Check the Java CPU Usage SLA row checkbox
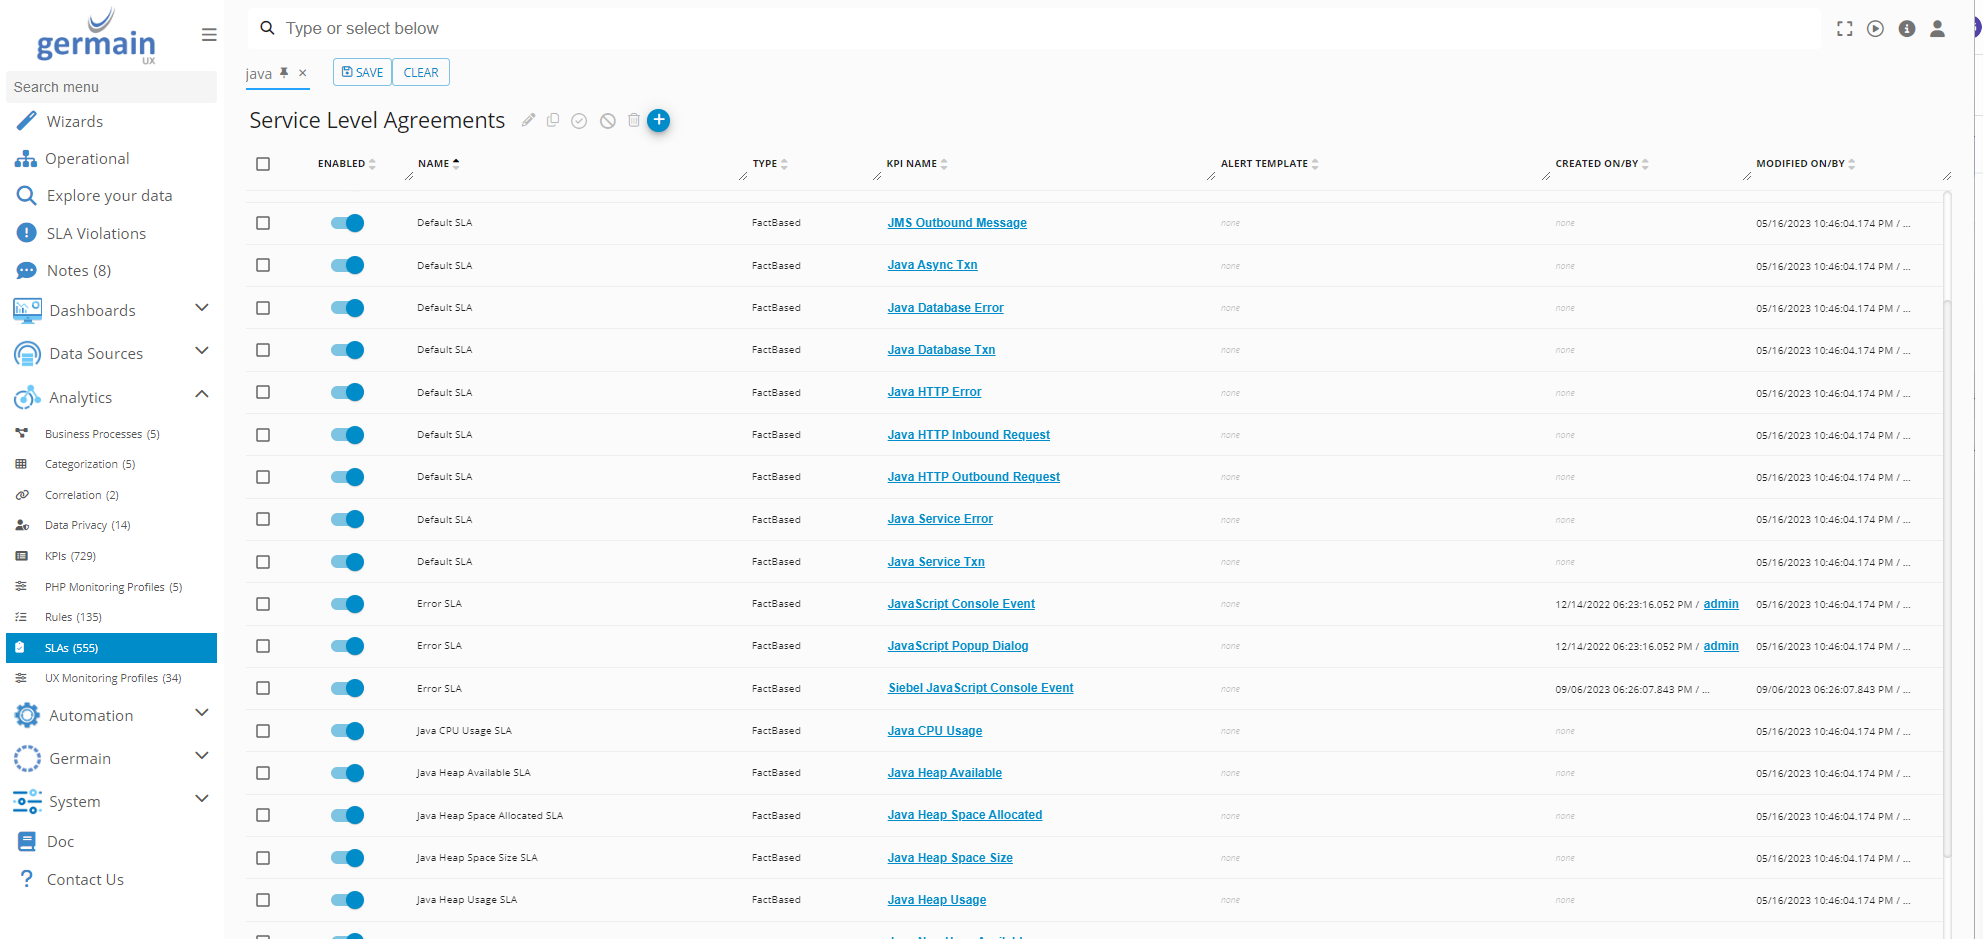This screenshot has height=939, width=1983. pos(263,731)
